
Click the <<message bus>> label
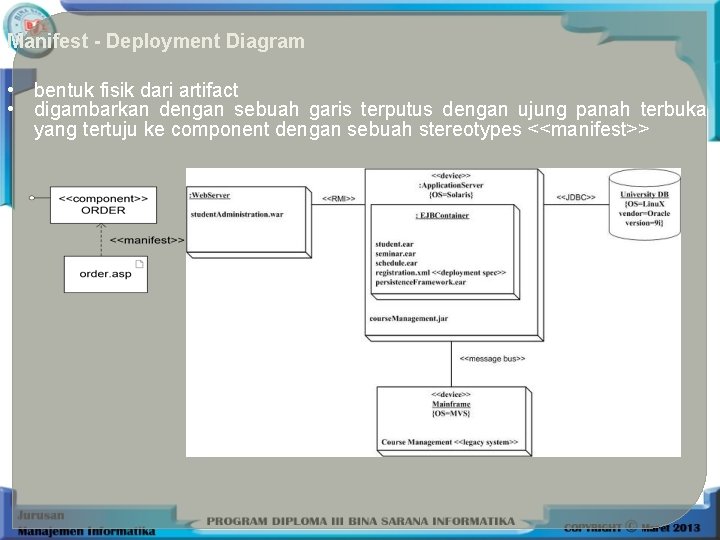pos(492,359)
